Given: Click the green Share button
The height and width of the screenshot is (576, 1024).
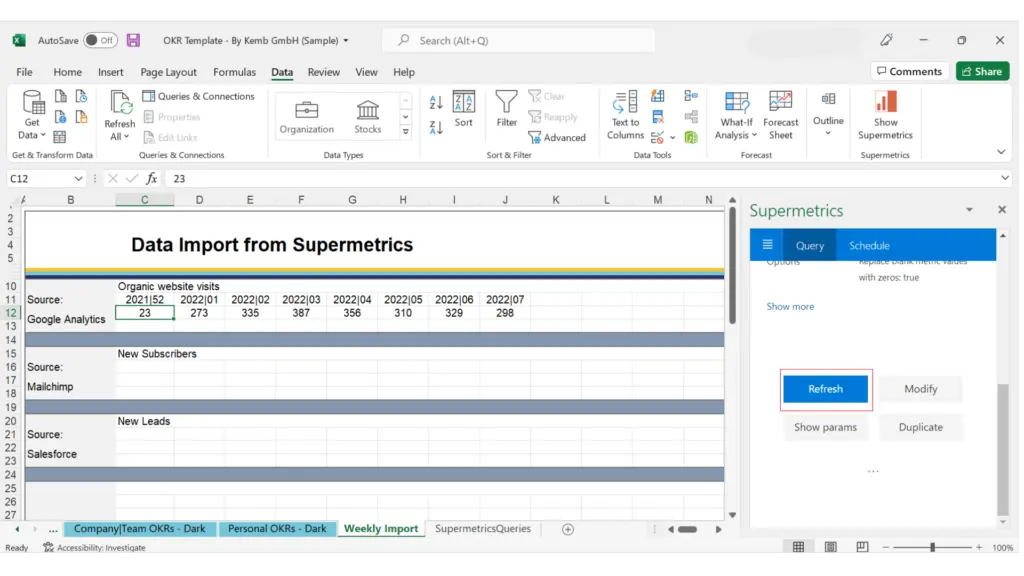Looking at the screenshot, I should [x=982, y=71].
